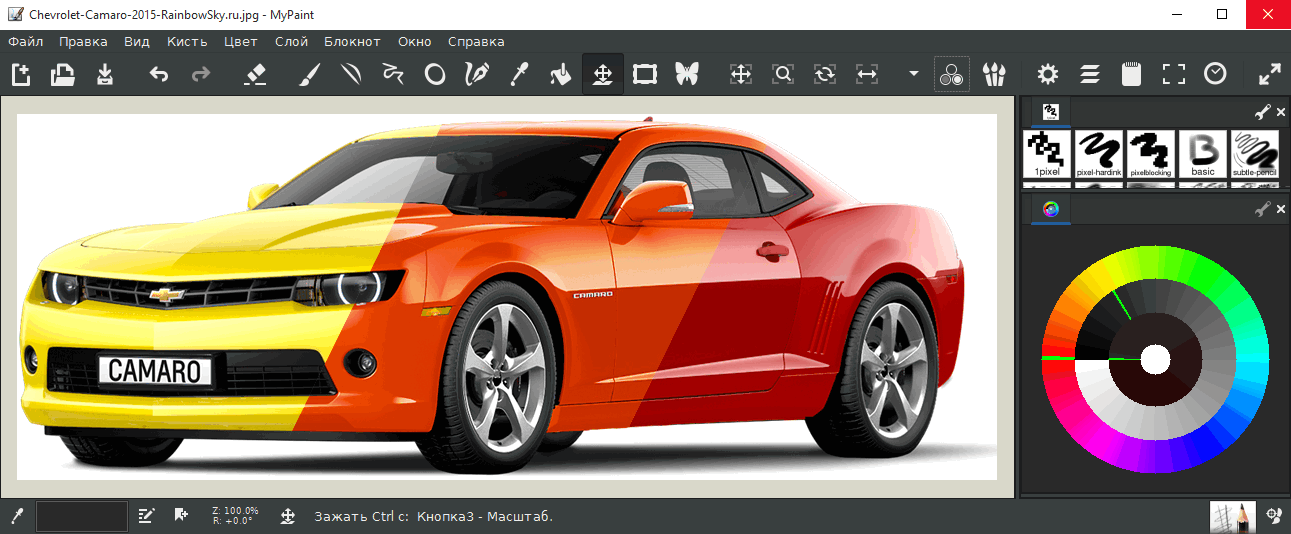The height and width of the screenshot is (534, 1291).
Task: Click the move-layer mode icon in status bar
Action: click(x=287, y=516)
